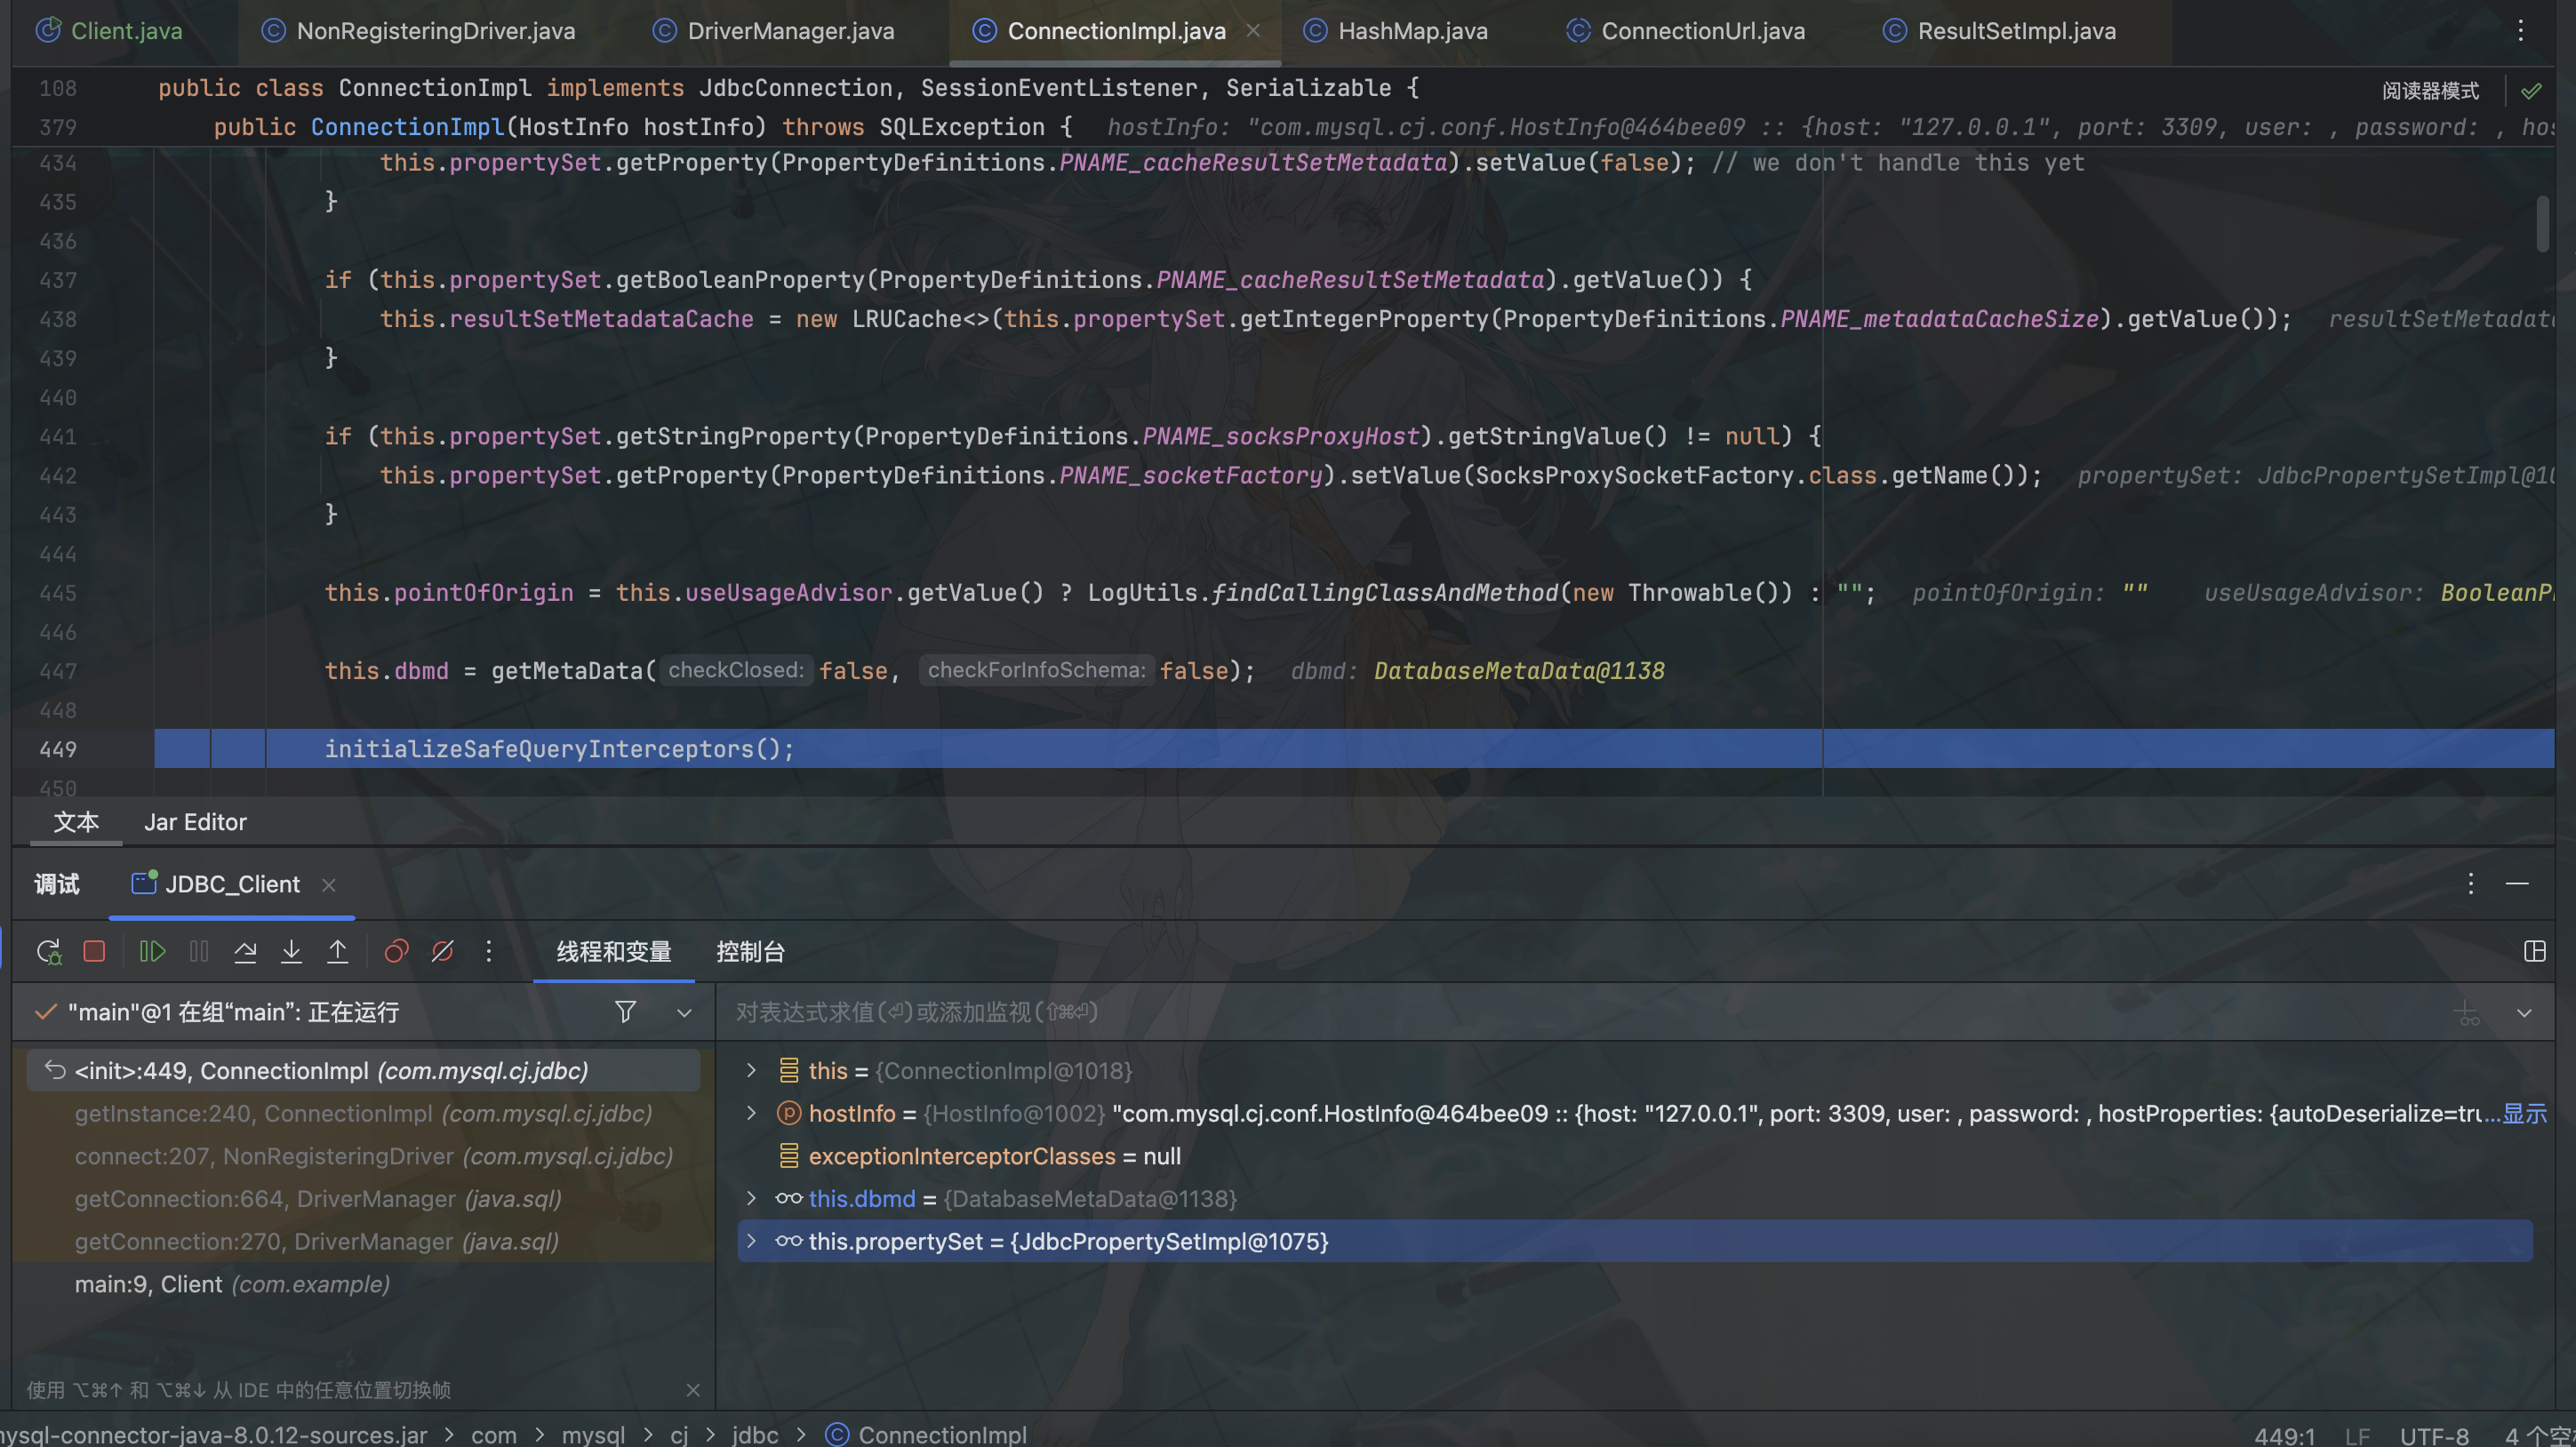The height and width of the screenshot is (1447, 2576).
Task: Resume program execution
Action: click(x=152, y=951)
